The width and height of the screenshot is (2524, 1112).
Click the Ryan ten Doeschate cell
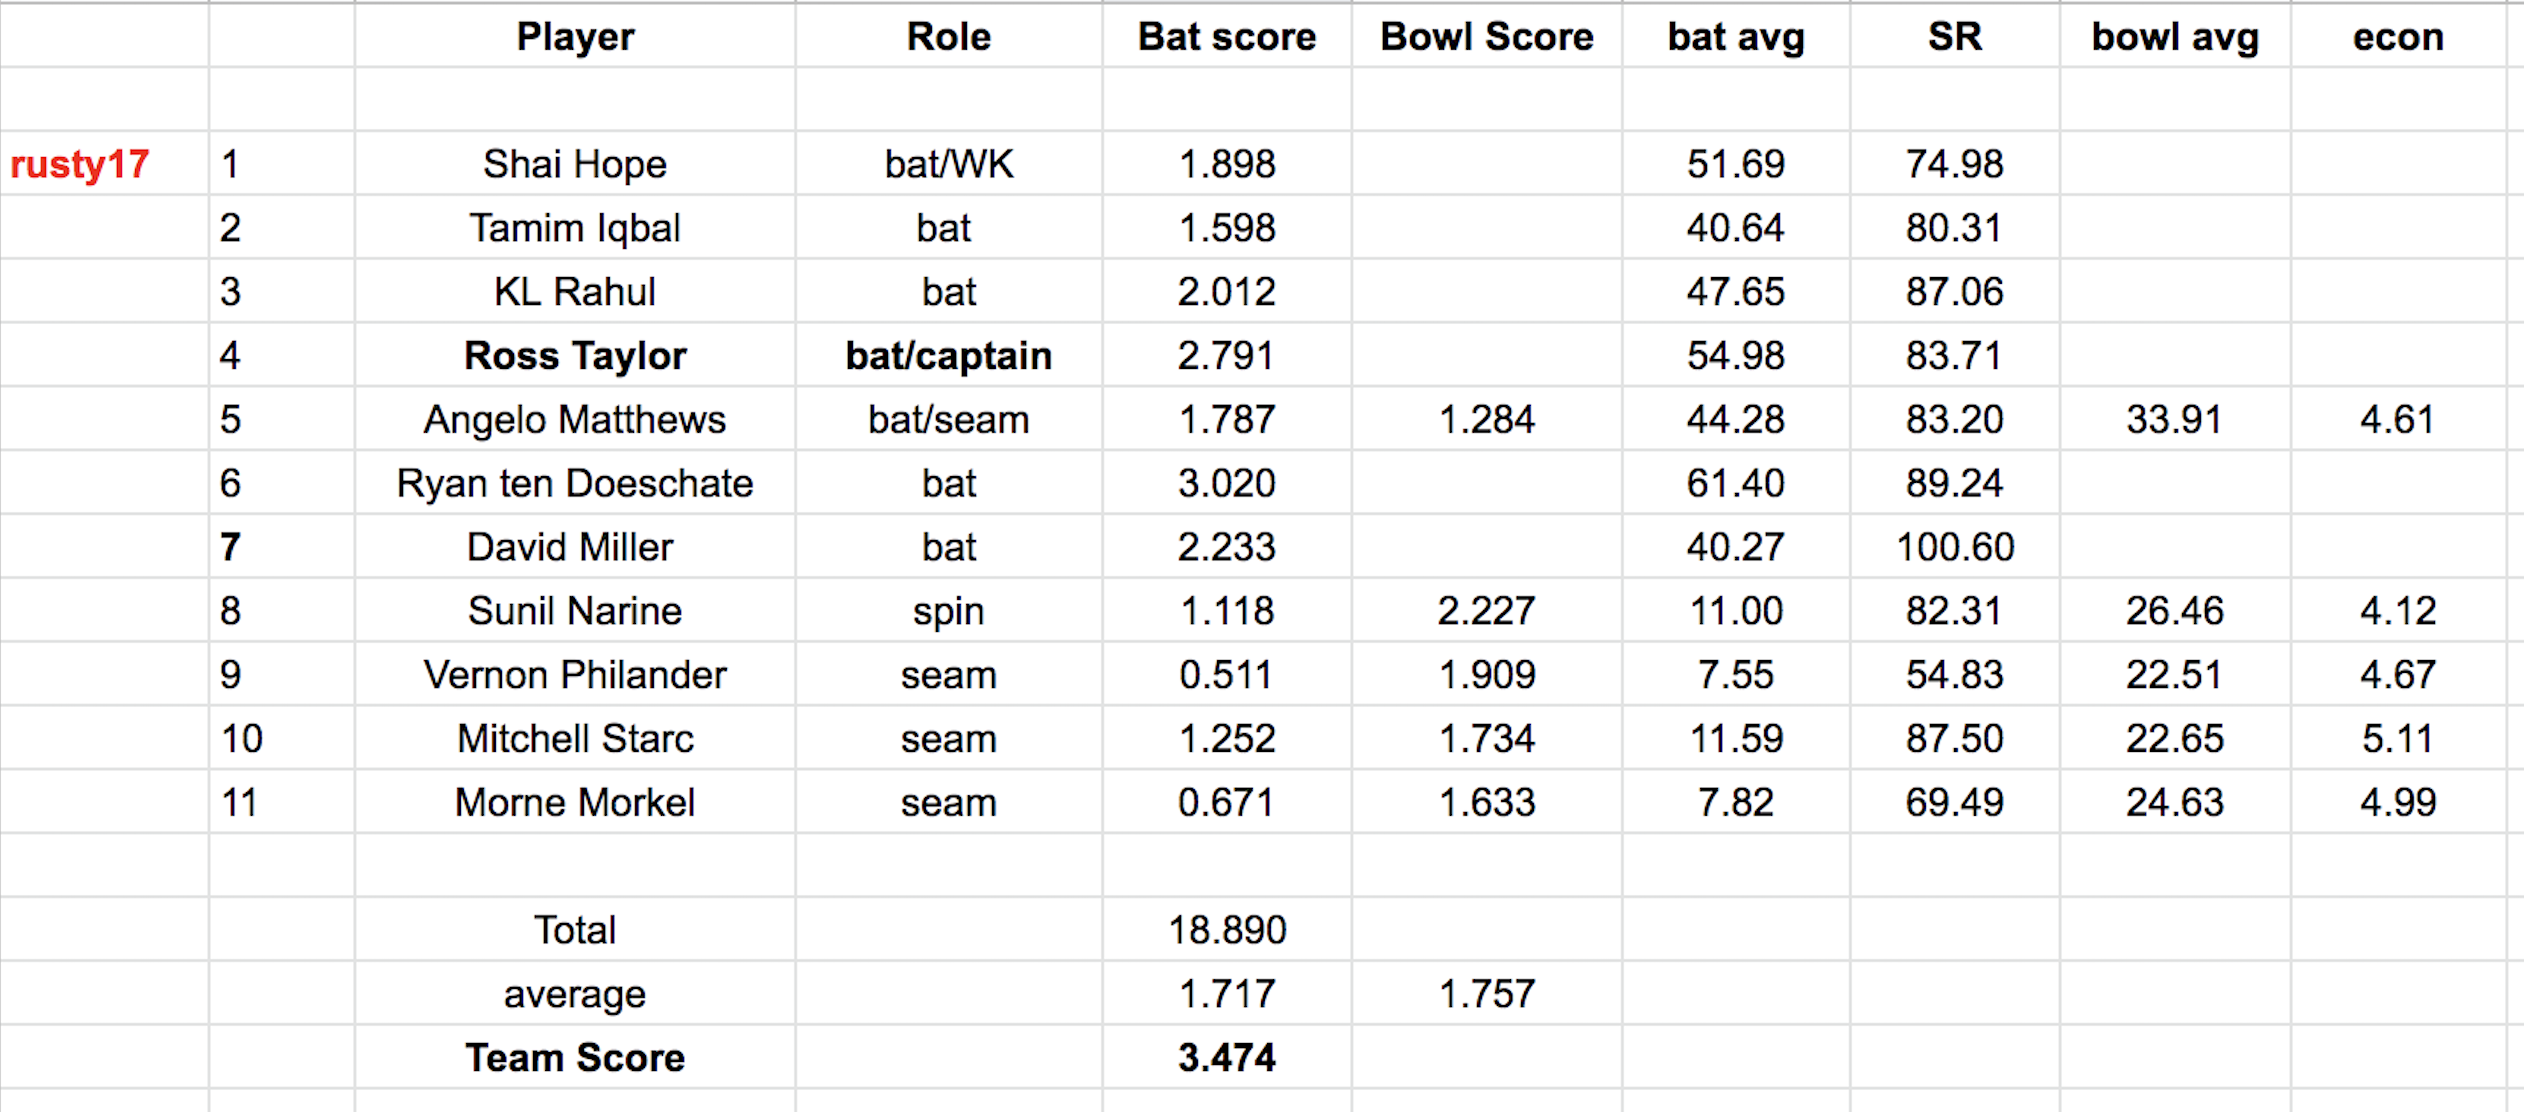point(575,484)
